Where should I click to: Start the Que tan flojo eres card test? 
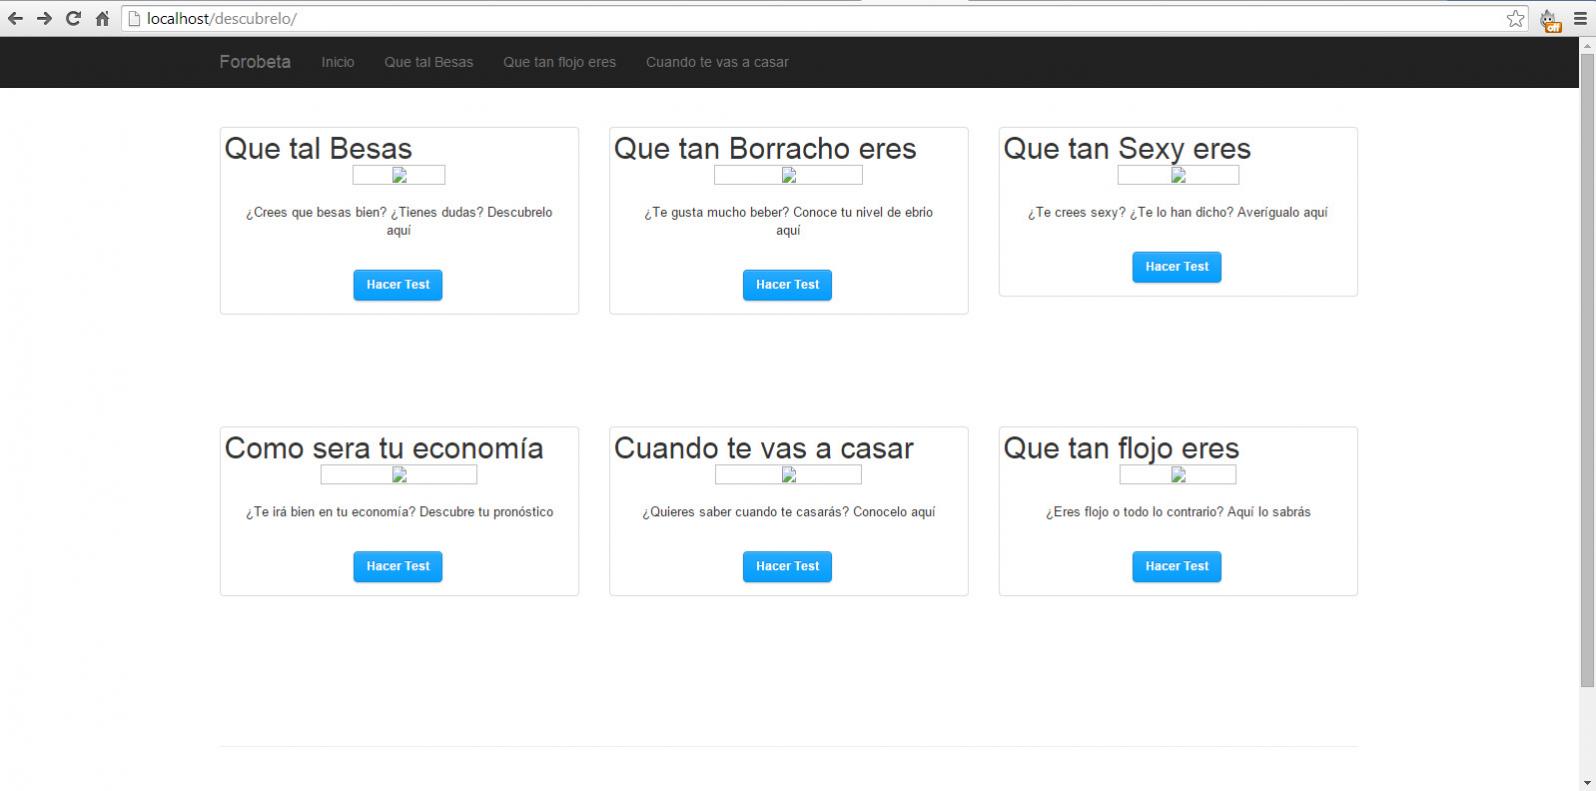tap(1176, 566)
